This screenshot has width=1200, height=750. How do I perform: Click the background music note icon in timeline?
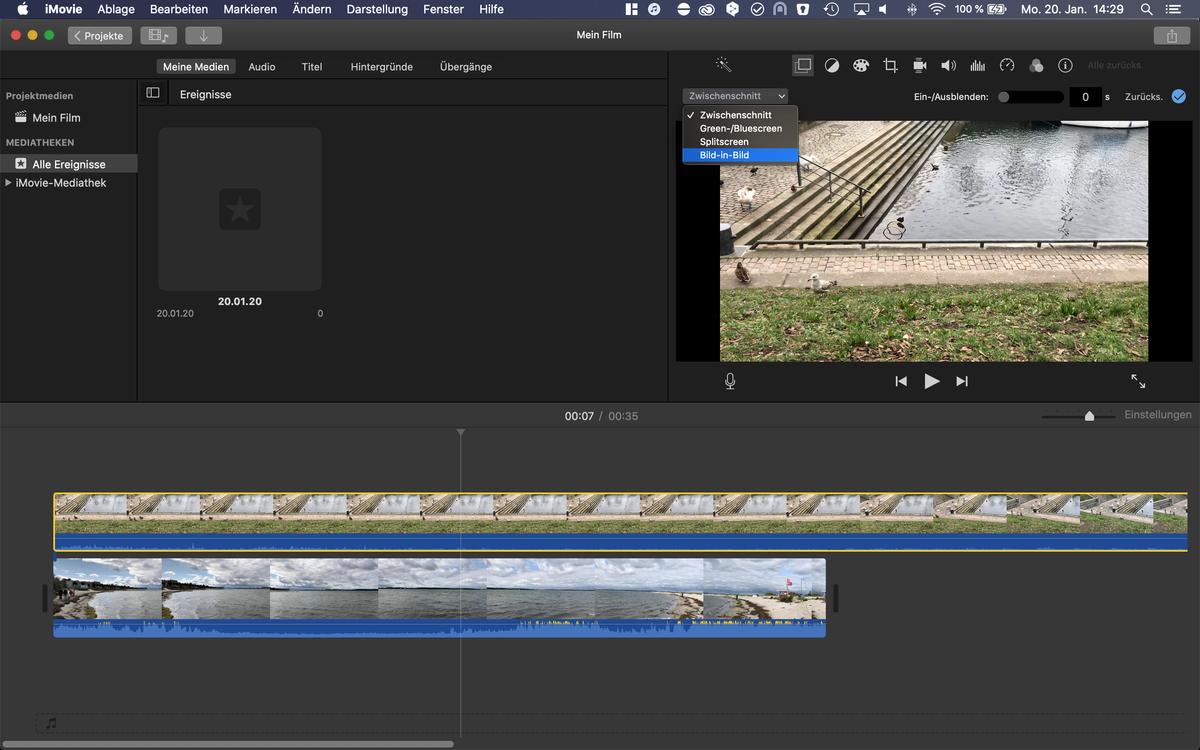click(51, 723)
